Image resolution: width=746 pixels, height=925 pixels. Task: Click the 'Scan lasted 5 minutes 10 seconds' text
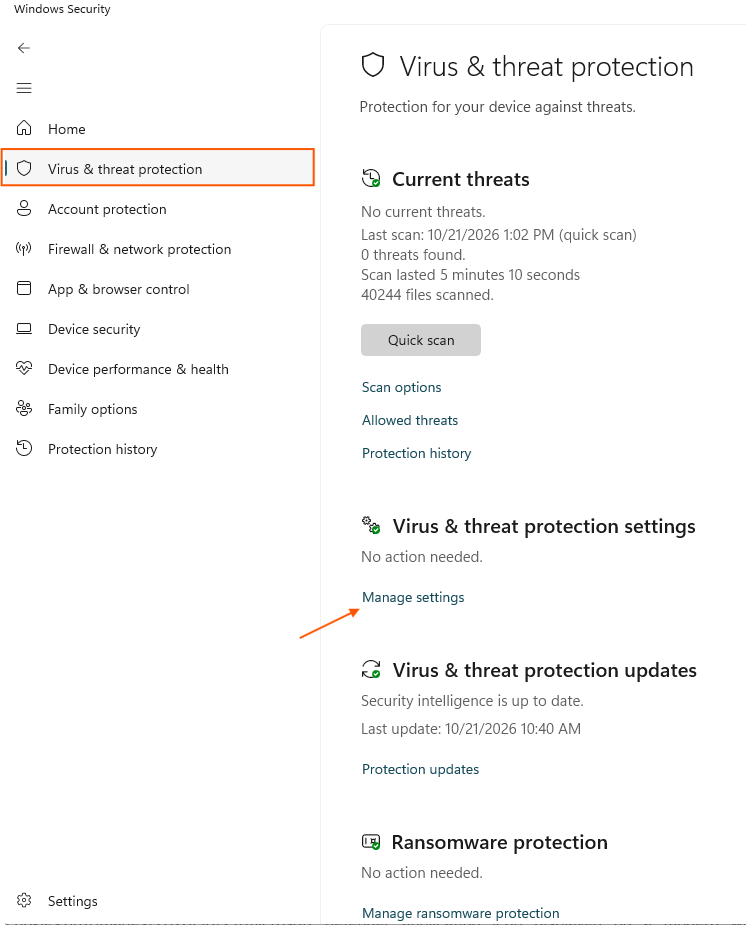coord(471,275)
